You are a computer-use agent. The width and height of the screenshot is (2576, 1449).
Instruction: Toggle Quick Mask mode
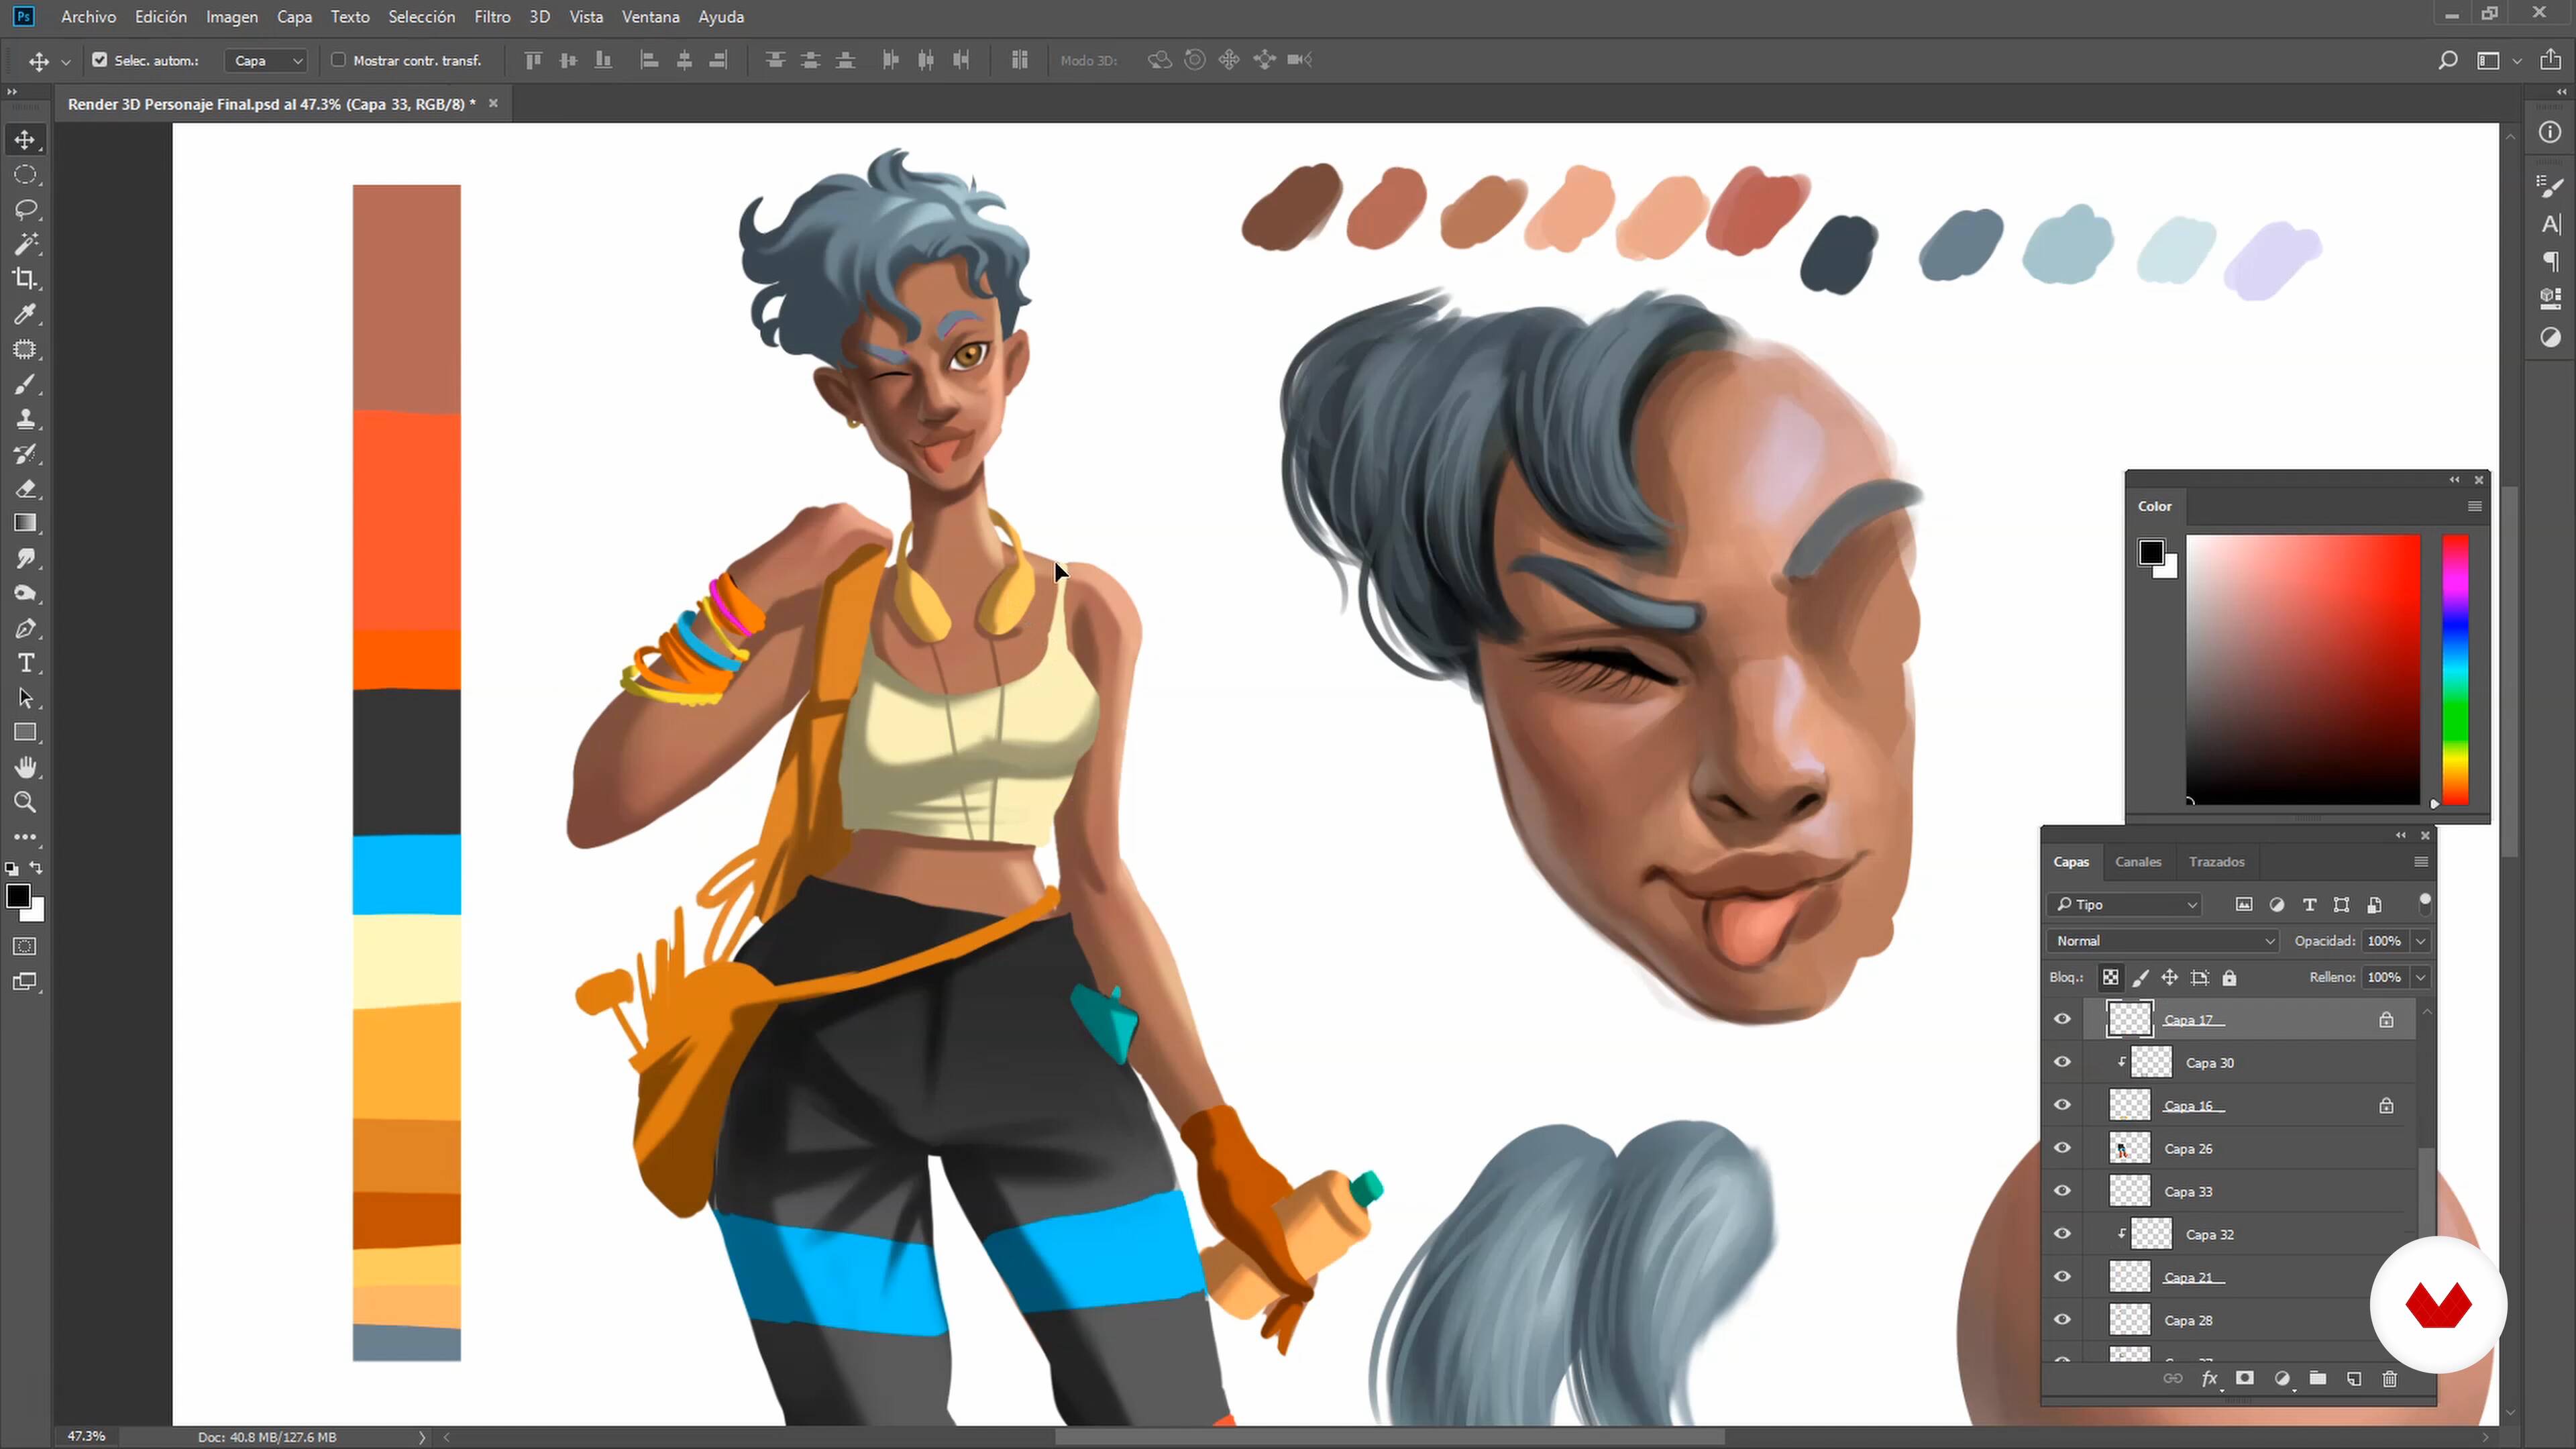[x=25, y=946]
